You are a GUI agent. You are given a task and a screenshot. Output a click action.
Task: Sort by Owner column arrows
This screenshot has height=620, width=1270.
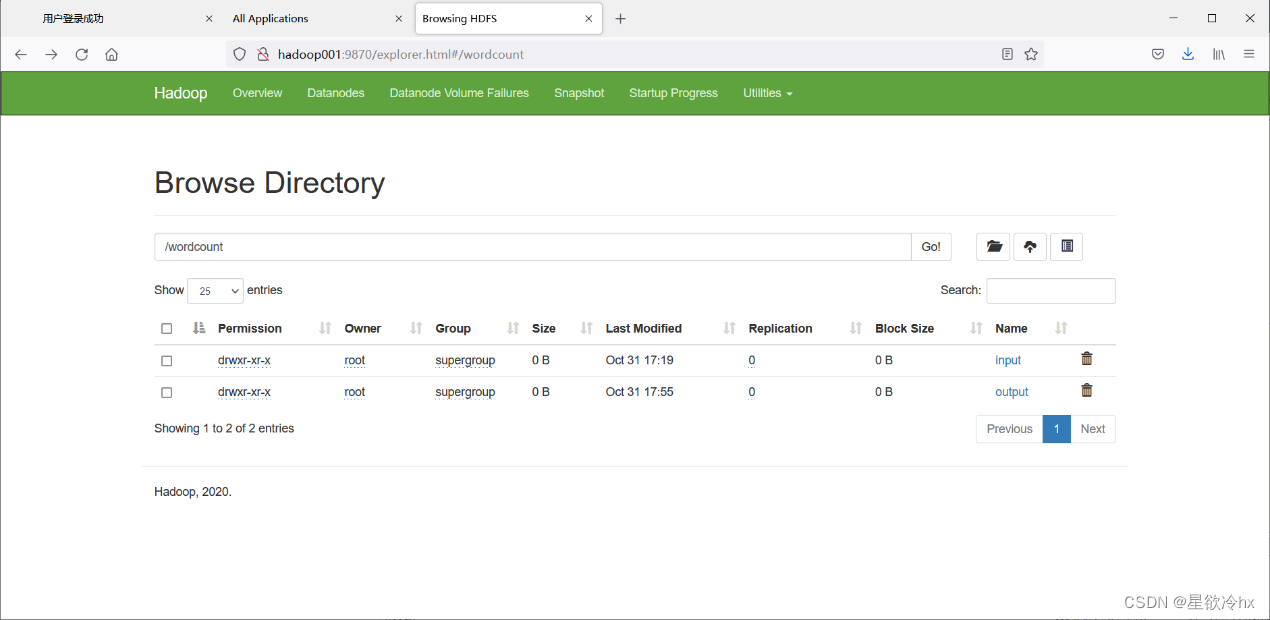click(x=416, y=328)
